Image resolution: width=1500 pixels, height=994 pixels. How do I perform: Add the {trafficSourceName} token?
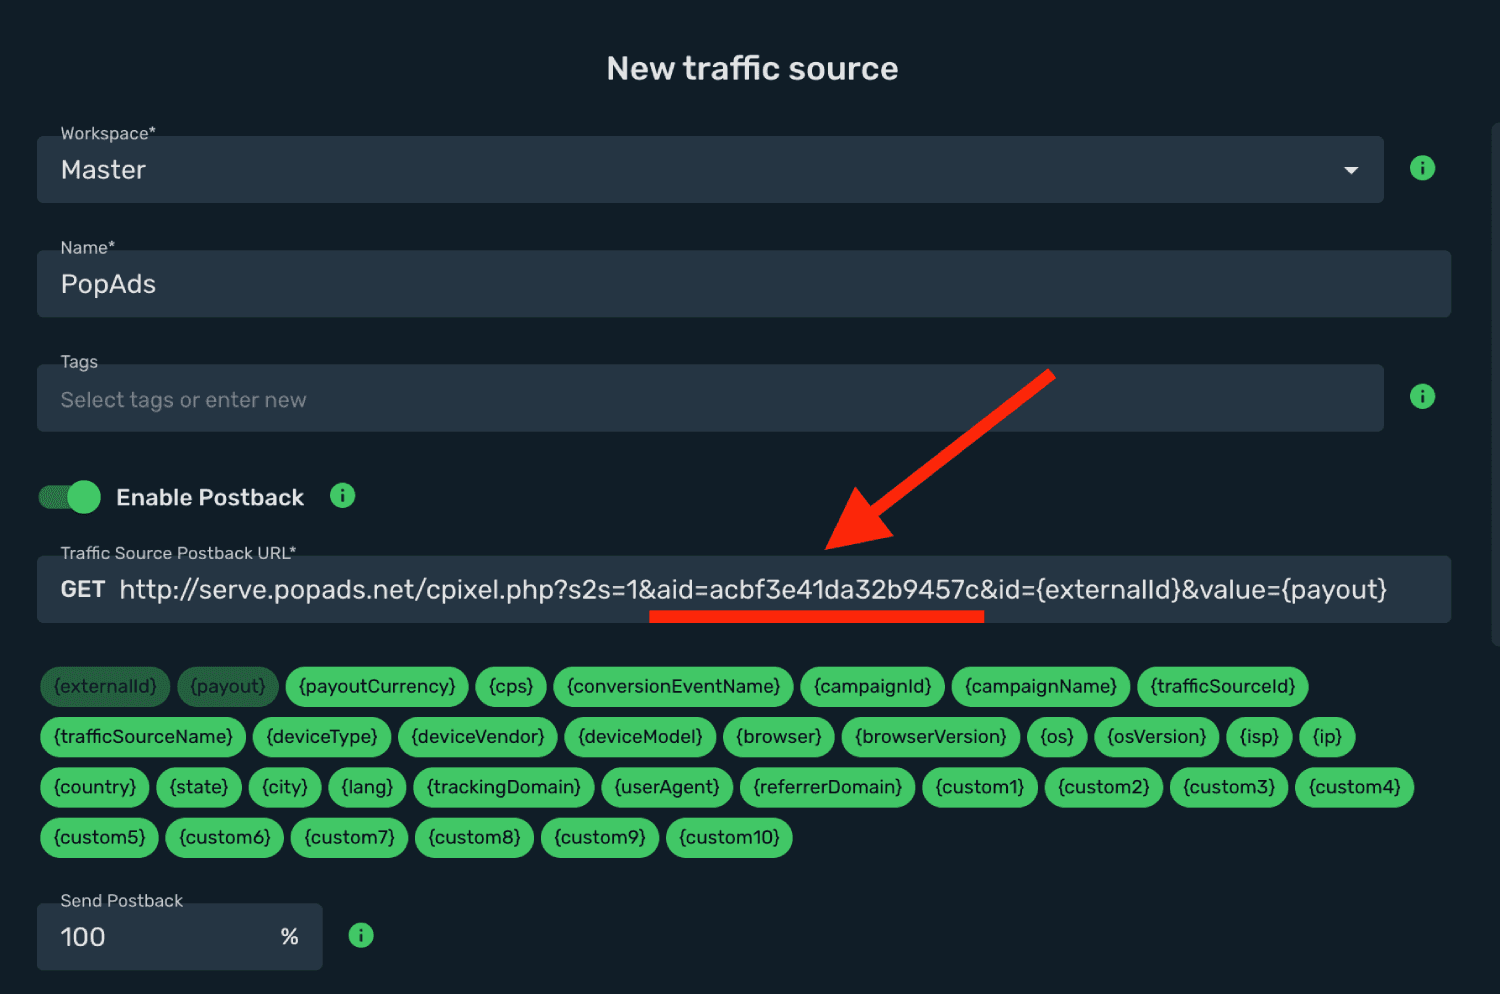tap(143, 737)
